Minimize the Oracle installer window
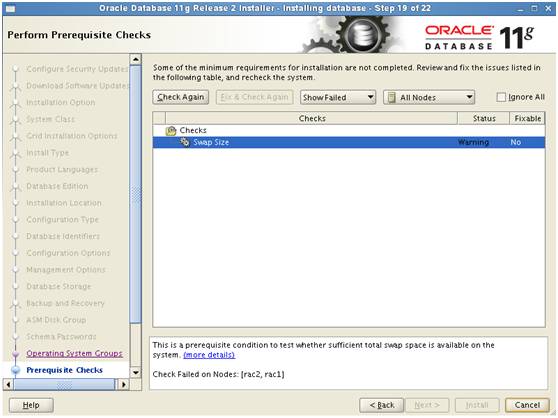The image size is (558, 418). coord(520,9)
